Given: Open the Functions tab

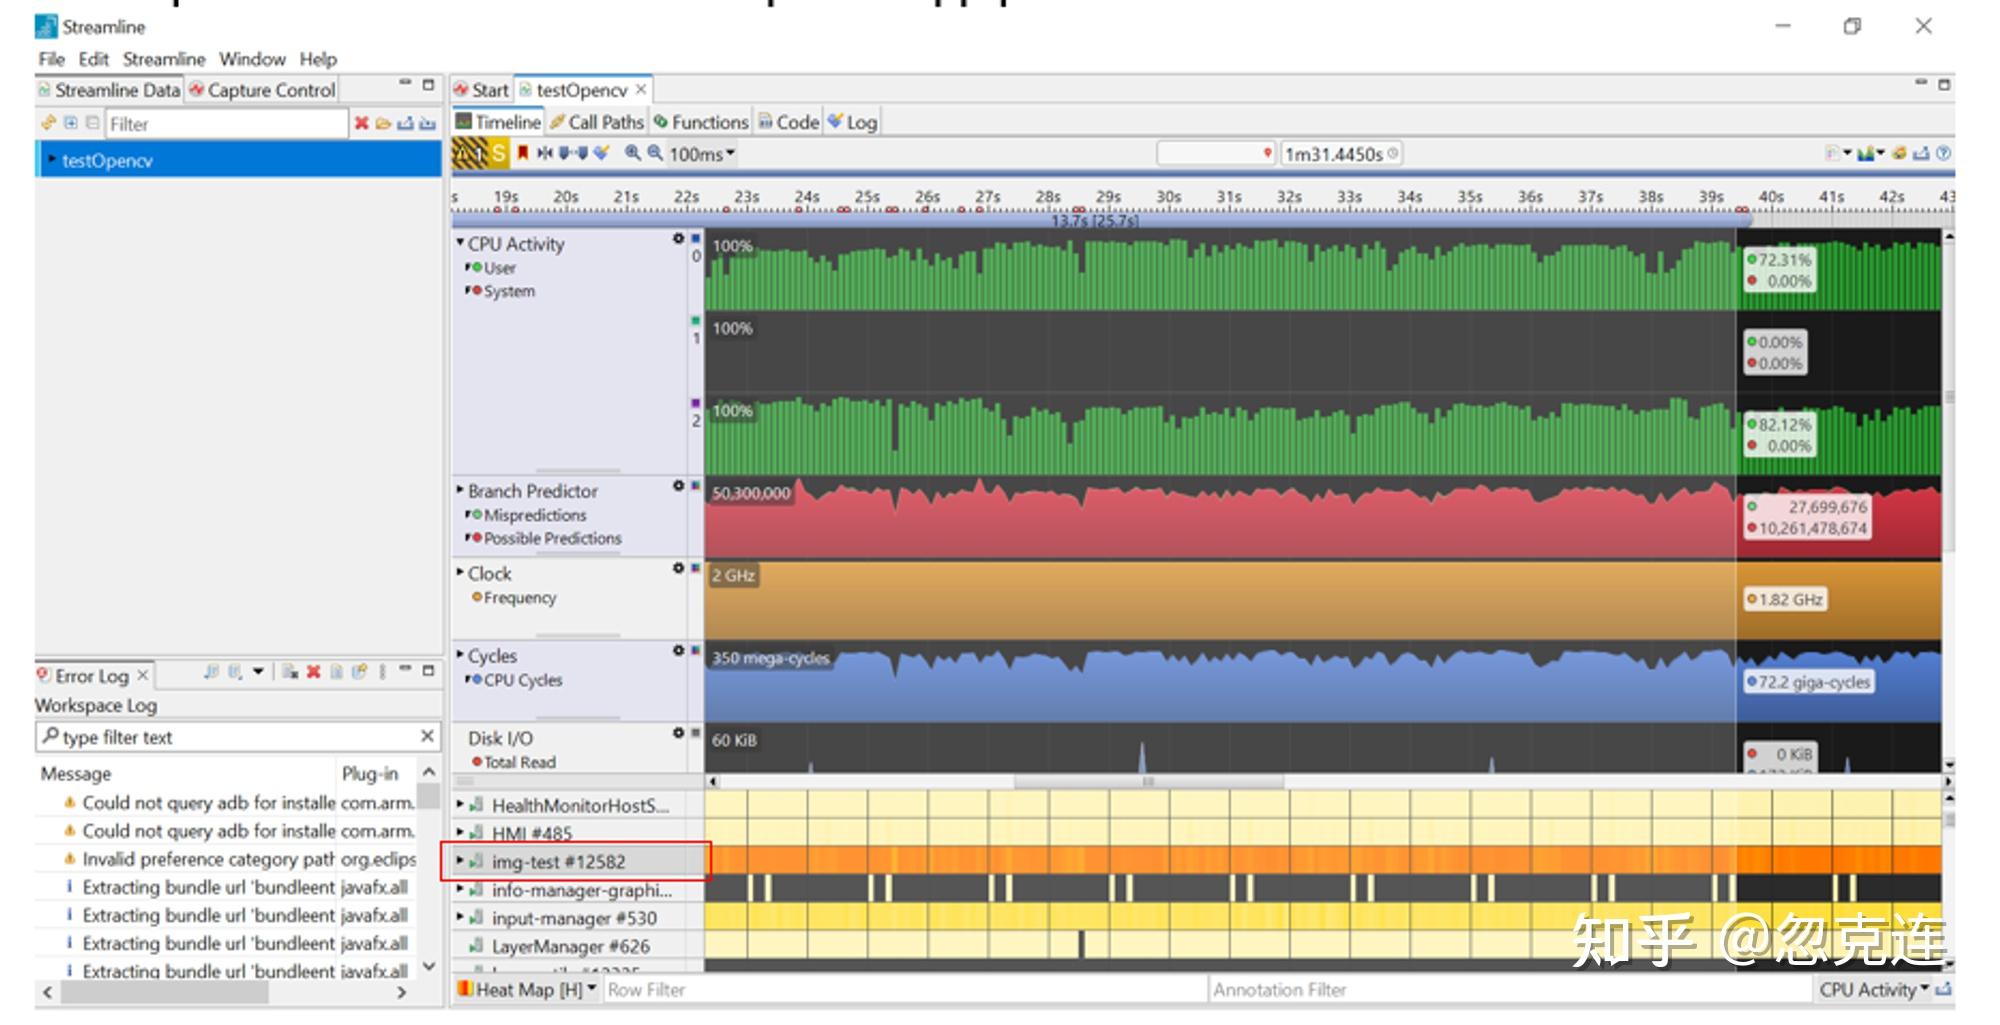Looking at the screenshot, I should tap(700, 122).
